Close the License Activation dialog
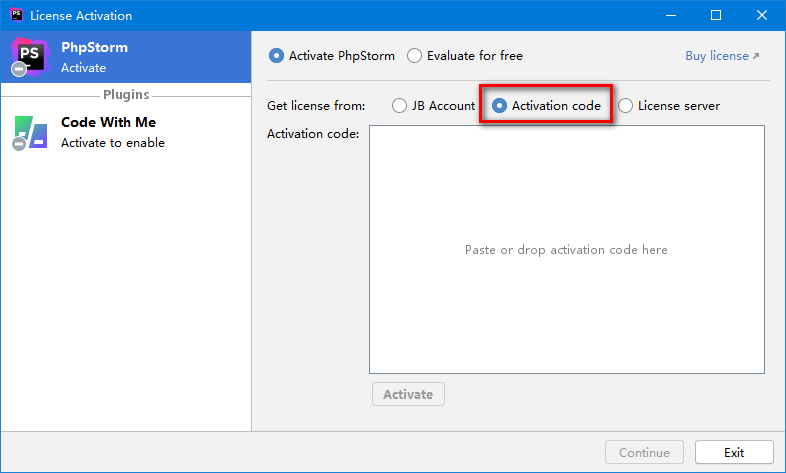Screen dimensions: 786x473 coord(762,16)
